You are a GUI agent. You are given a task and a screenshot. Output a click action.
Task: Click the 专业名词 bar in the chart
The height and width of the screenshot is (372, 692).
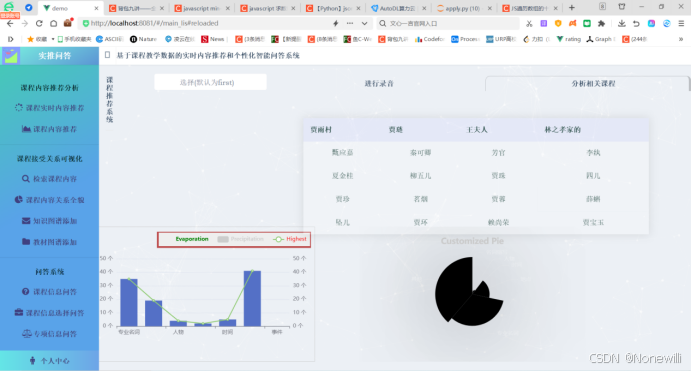[128, 302]
